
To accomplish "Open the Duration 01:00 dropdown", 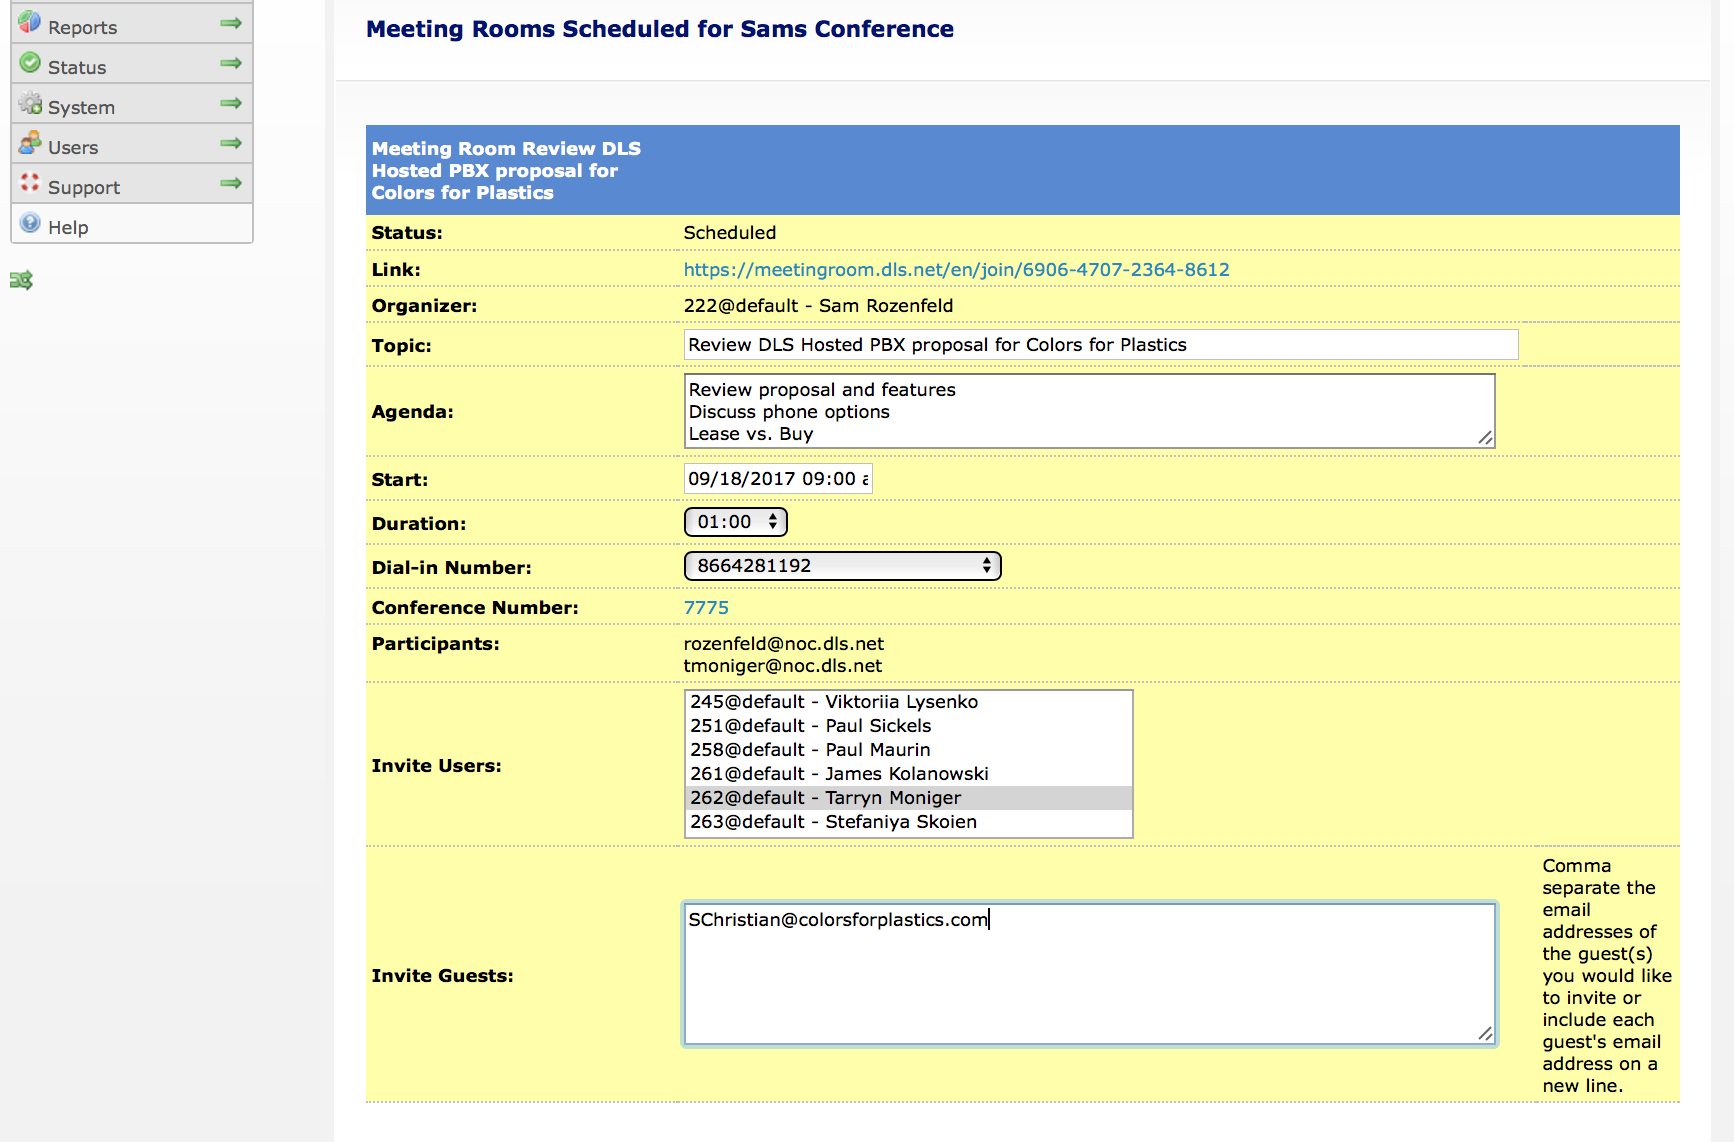I will (736, 522).
